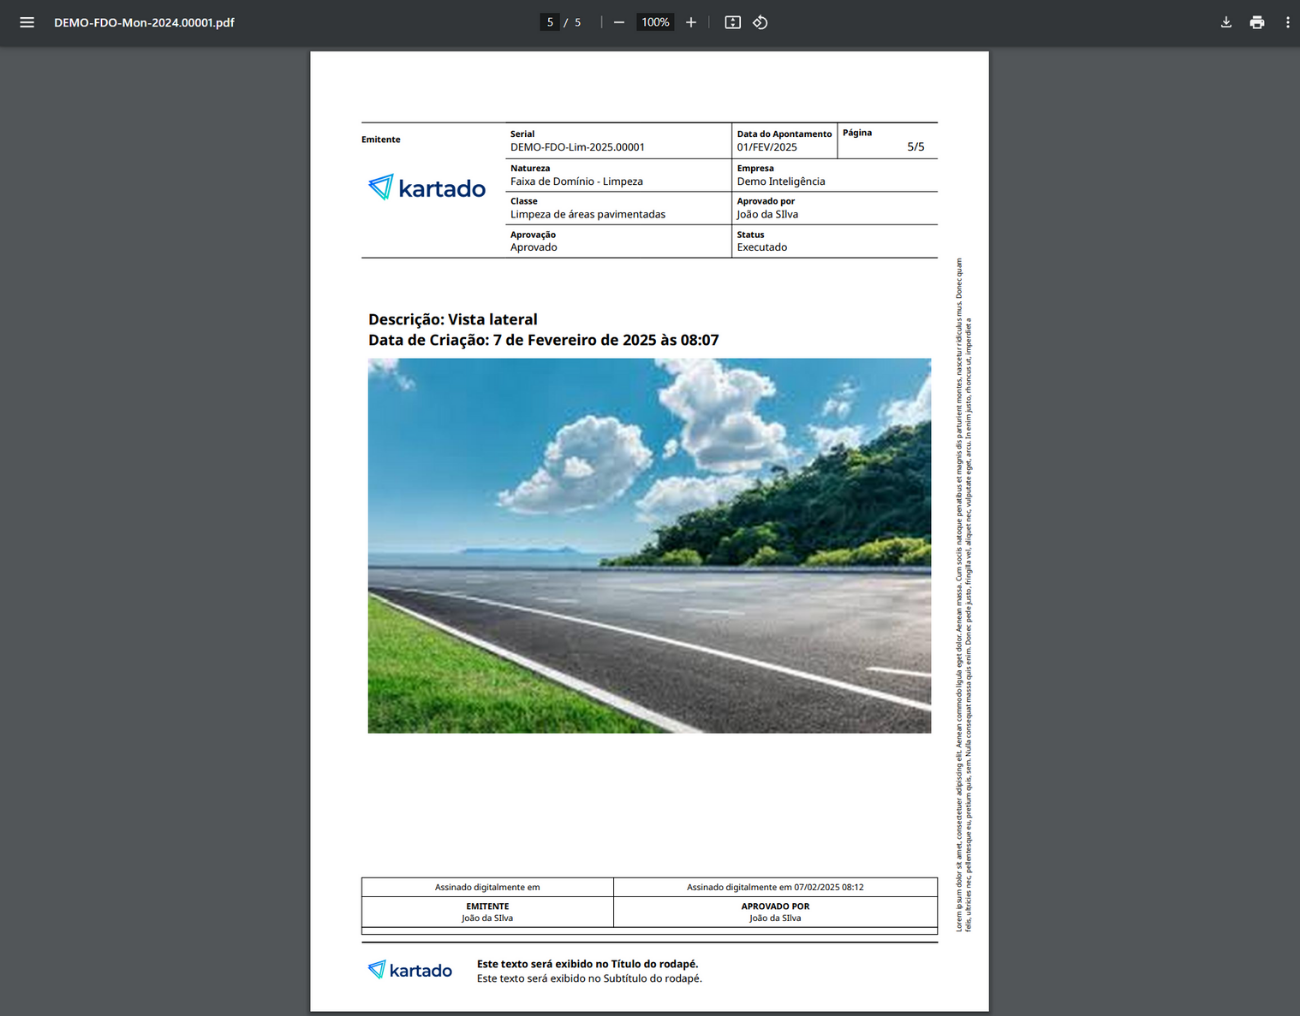Open the three-dot more actions menu

[x=1287, y=22]
